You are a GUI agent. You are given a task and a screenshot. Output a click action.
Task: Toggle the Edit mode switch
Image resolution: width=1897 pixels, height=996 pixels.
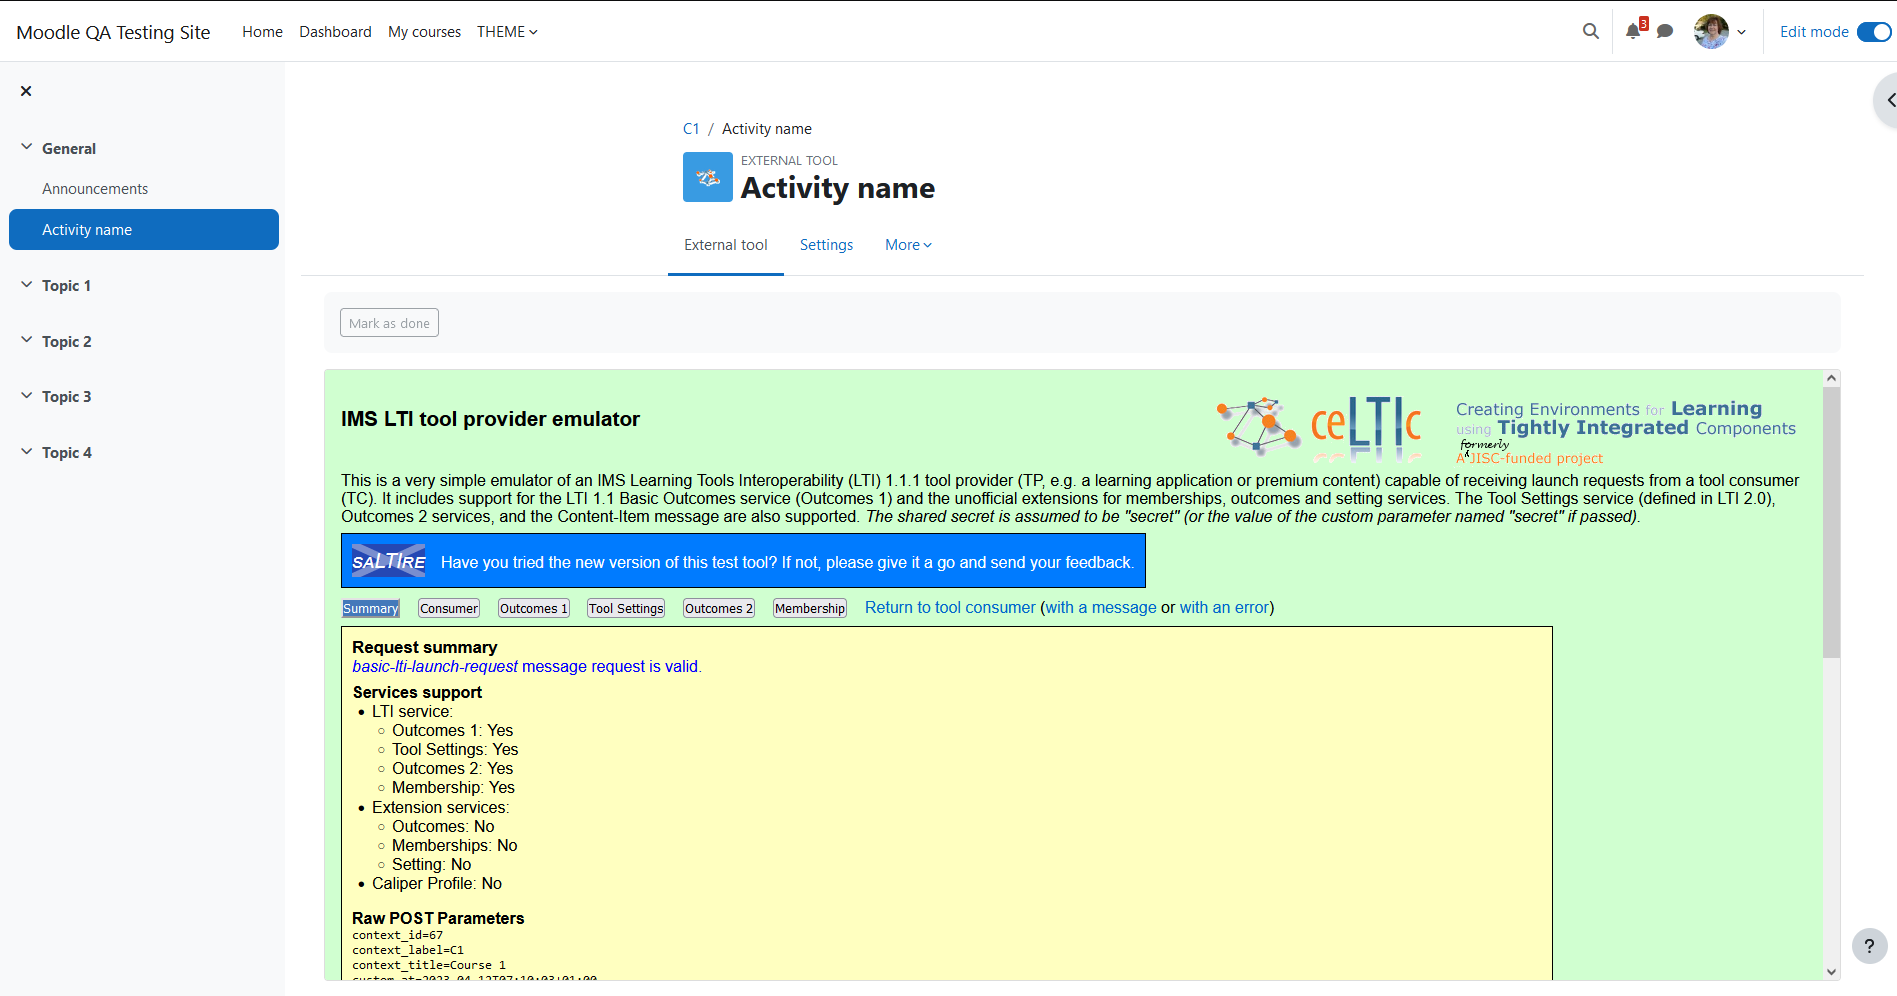point(1874,32)
